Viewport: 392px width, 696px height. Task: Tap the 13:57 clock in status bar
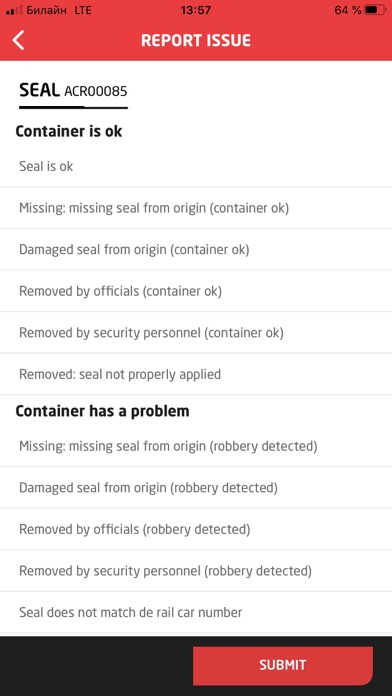pyautogui.click(x=196, y=10)
